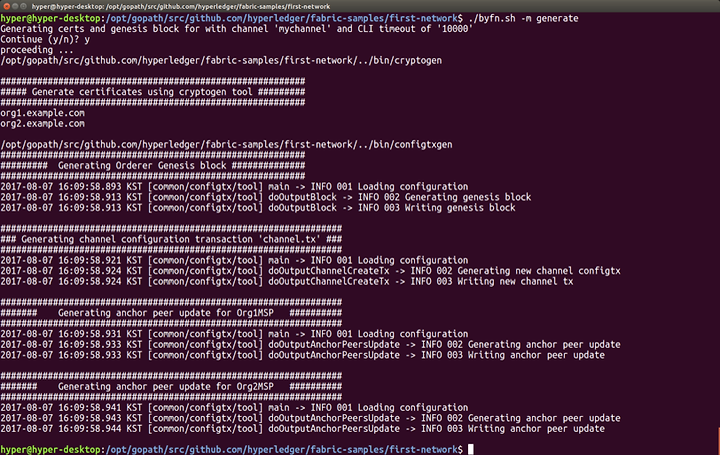Image resolution: width=720 pixels, height=455 pixels.
Task: Click the './byfn.sh -m generate' command text
Action: pyautogui.click(x=523, y=18)
